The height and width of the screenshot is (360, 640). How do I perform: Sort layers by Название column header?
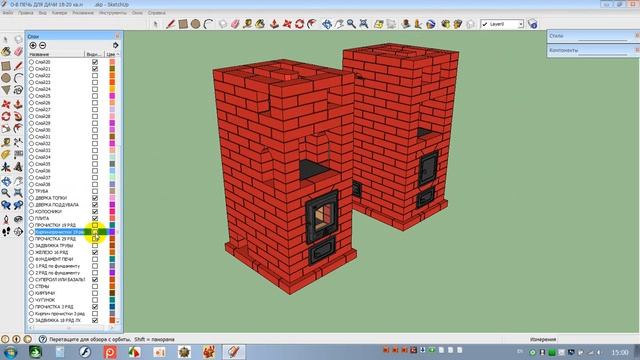(56, 54)
